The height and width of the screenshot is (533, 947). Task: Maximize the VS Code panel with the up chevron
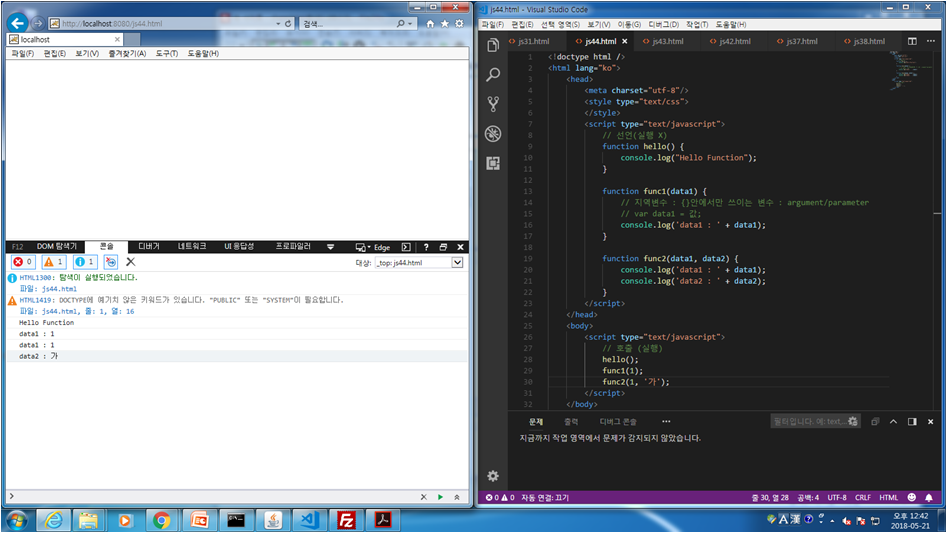893,421
